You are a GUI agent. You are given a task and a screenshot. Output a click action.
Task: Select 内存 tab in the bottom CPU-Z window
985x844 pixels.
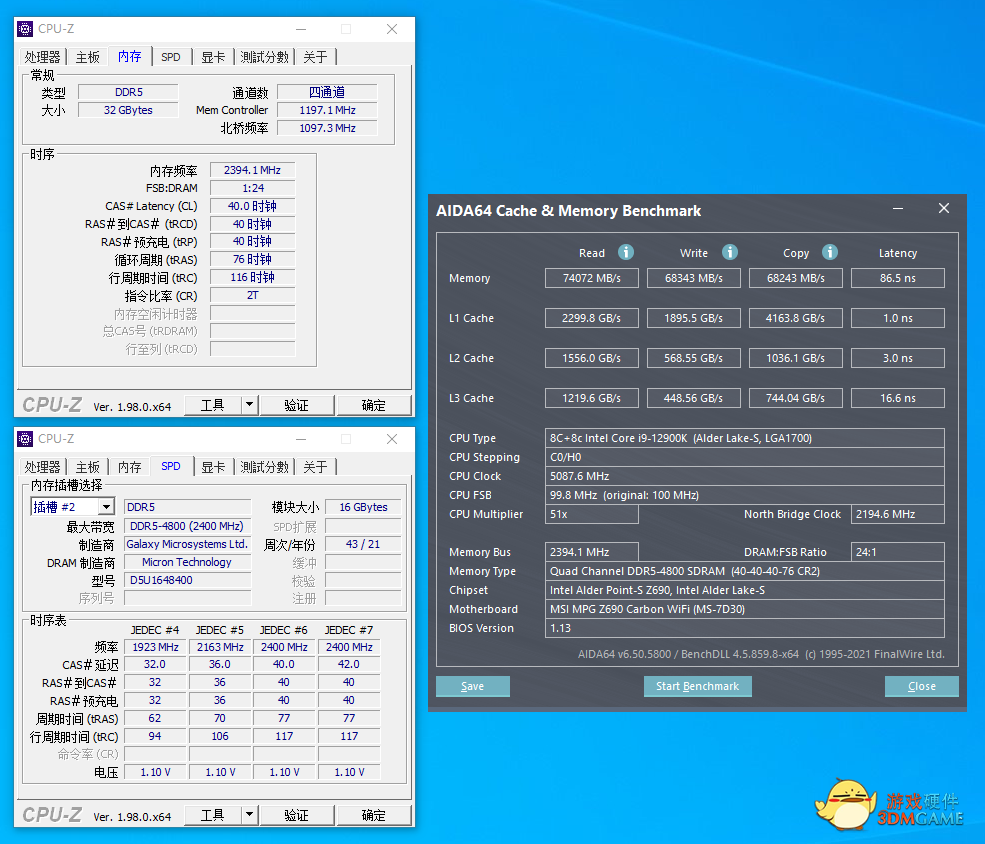129,467
